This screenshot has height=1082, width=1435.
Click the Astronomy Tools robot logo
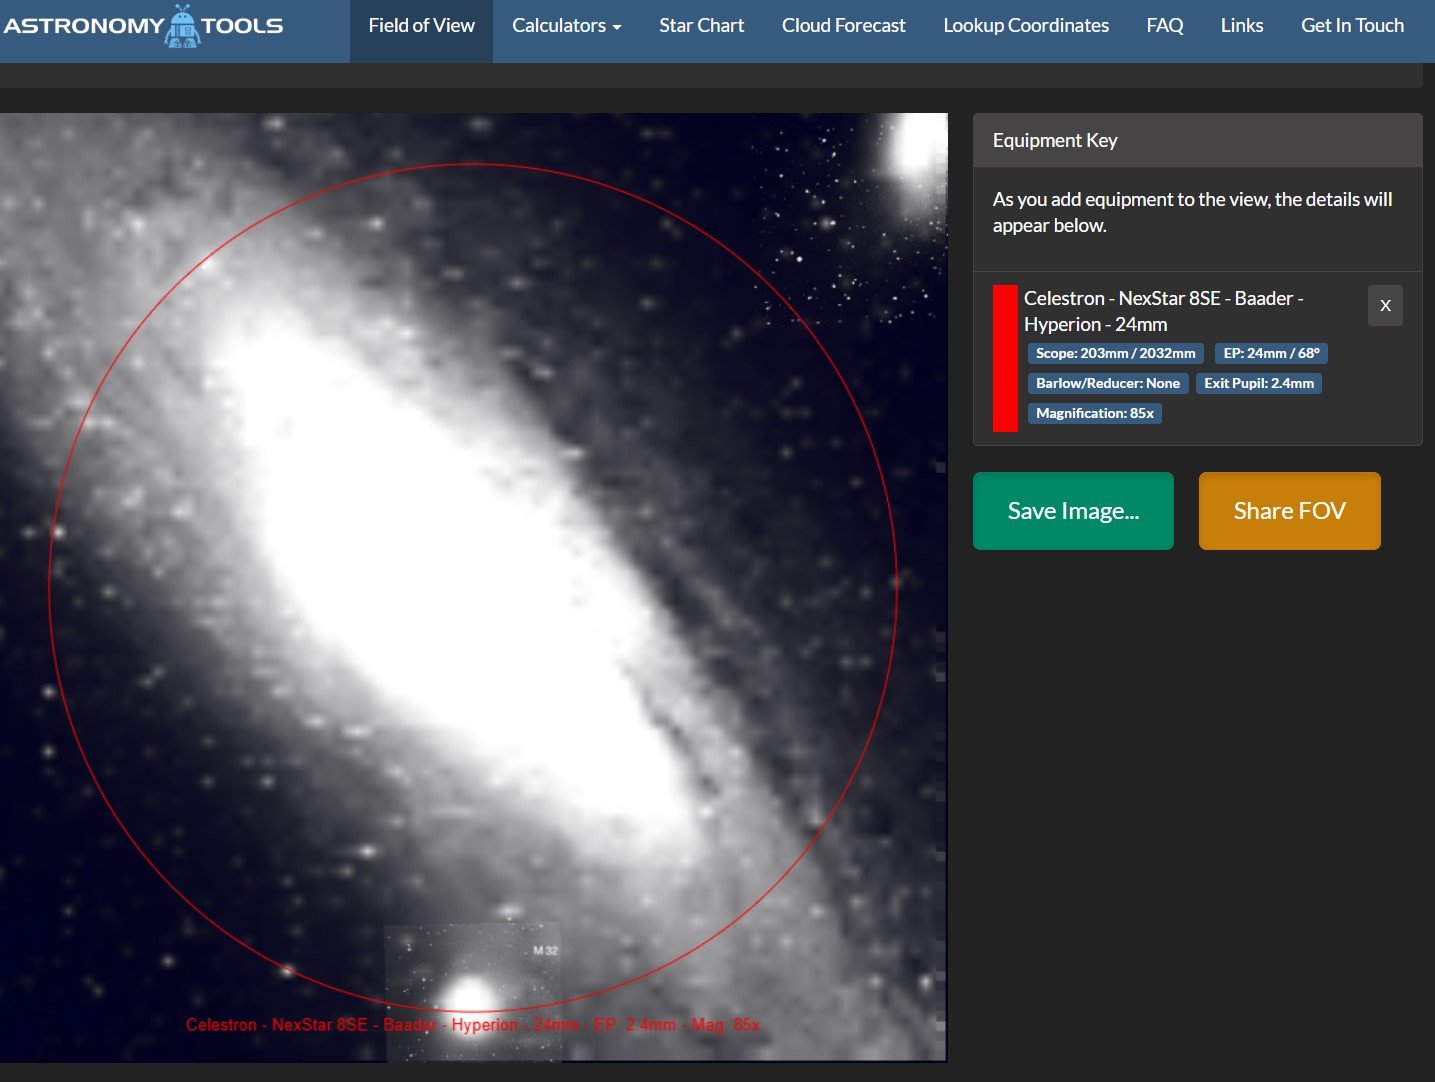coord(143,26)
